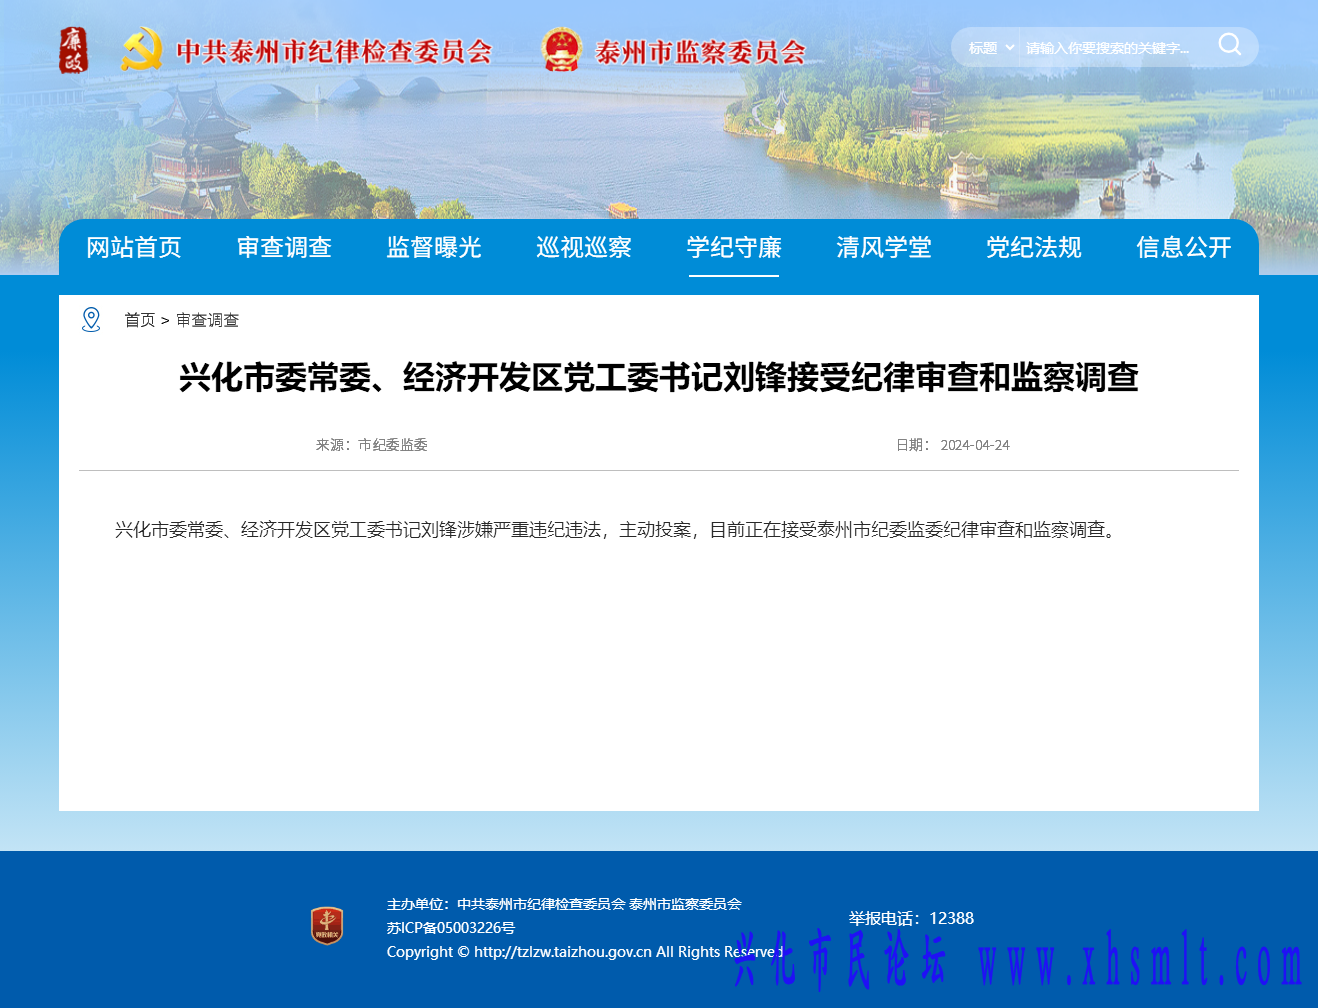Click the national emblem beside 泰州市监察委员会
Screen dimensions: 1318x1008
561,49
